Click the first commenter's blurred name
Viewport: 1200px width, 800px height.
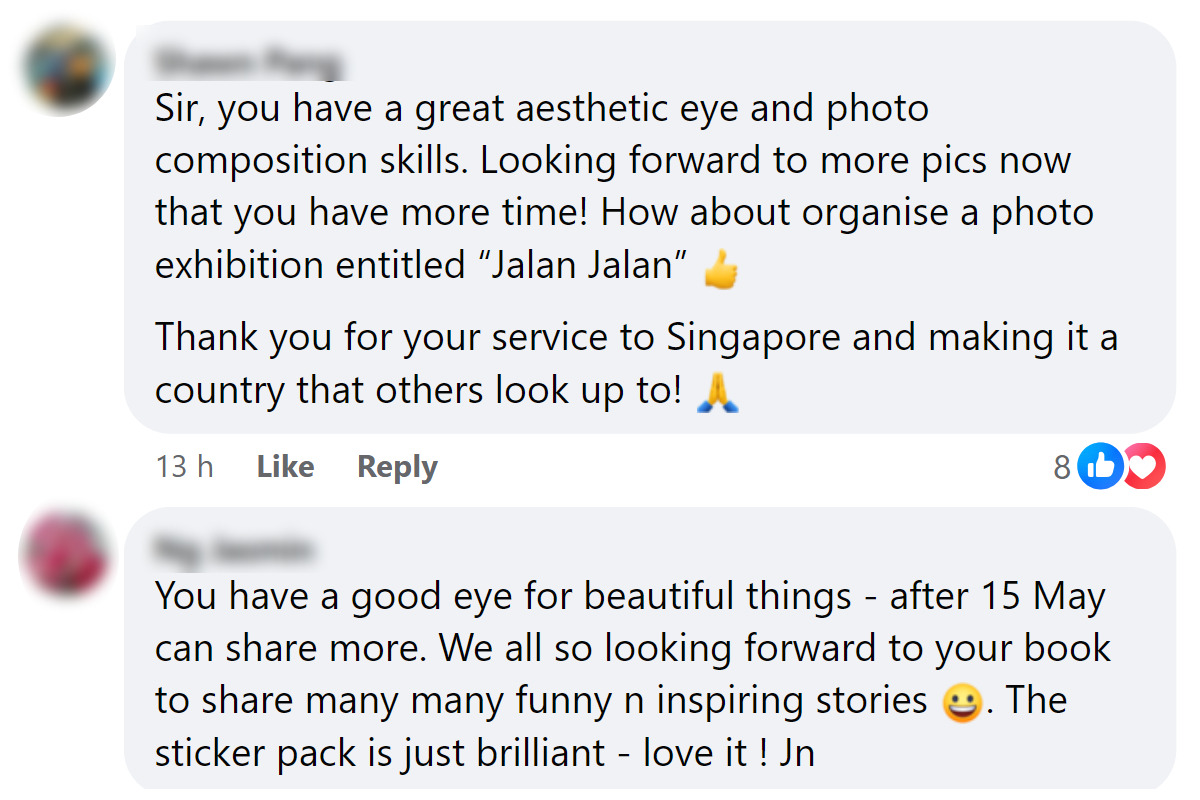coord(248,63)
